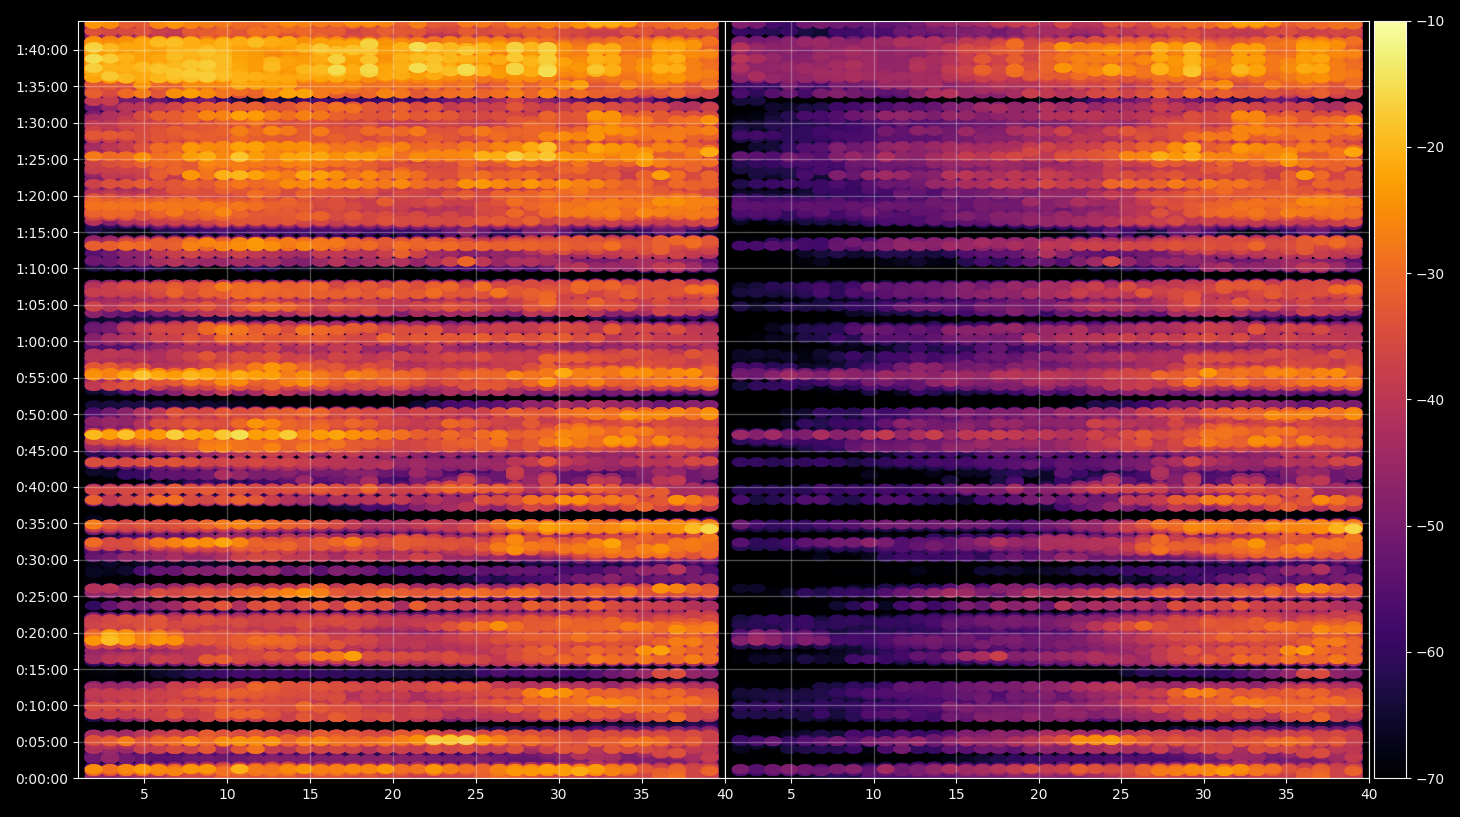Select x-axis label 15 of right heatmap
Screen dimensions: 1460x817
tap(956, 795)
